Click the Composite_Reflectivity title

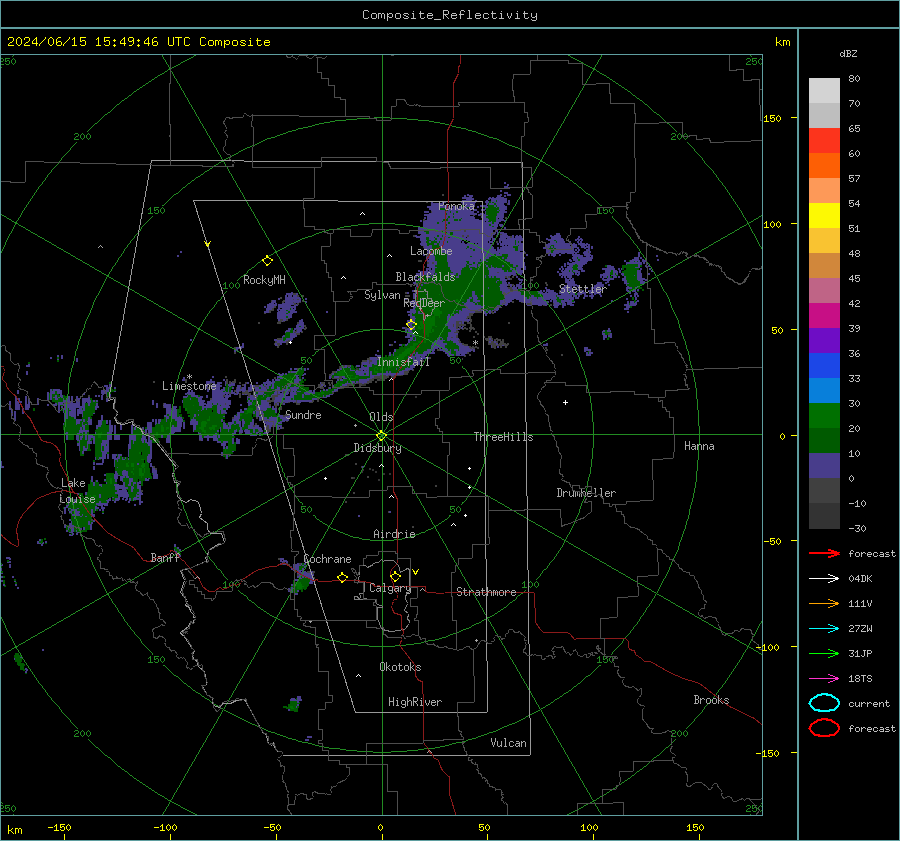pos(449,15)
